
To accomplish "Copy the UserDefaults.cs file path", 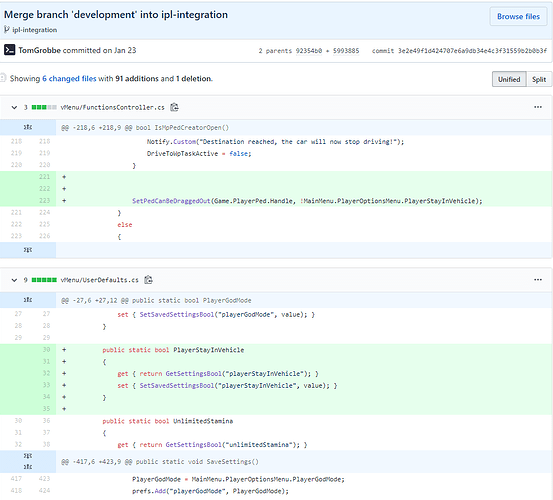I will tap(148, 280).
